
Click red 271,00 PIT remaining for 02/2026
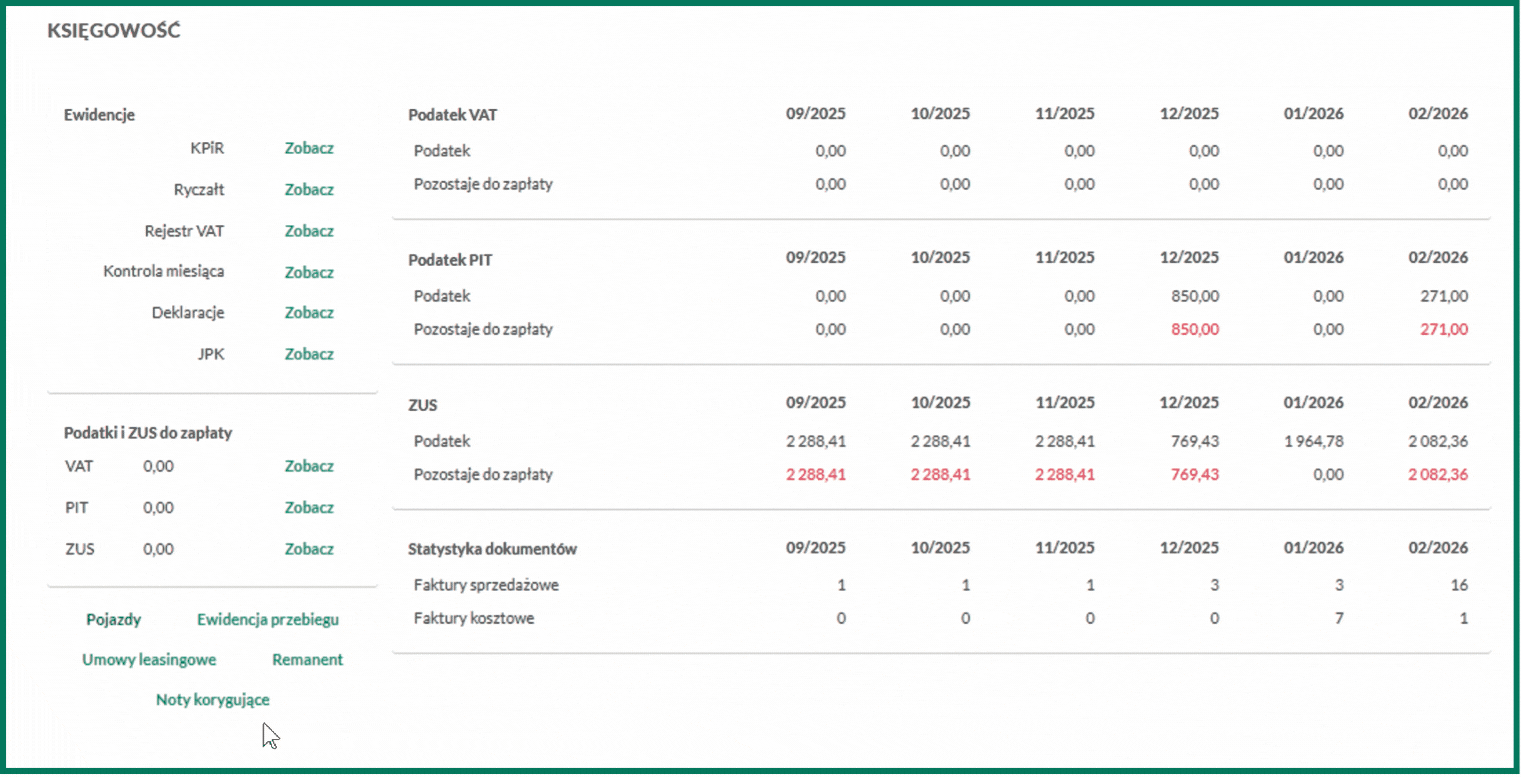coord(1444,330)
